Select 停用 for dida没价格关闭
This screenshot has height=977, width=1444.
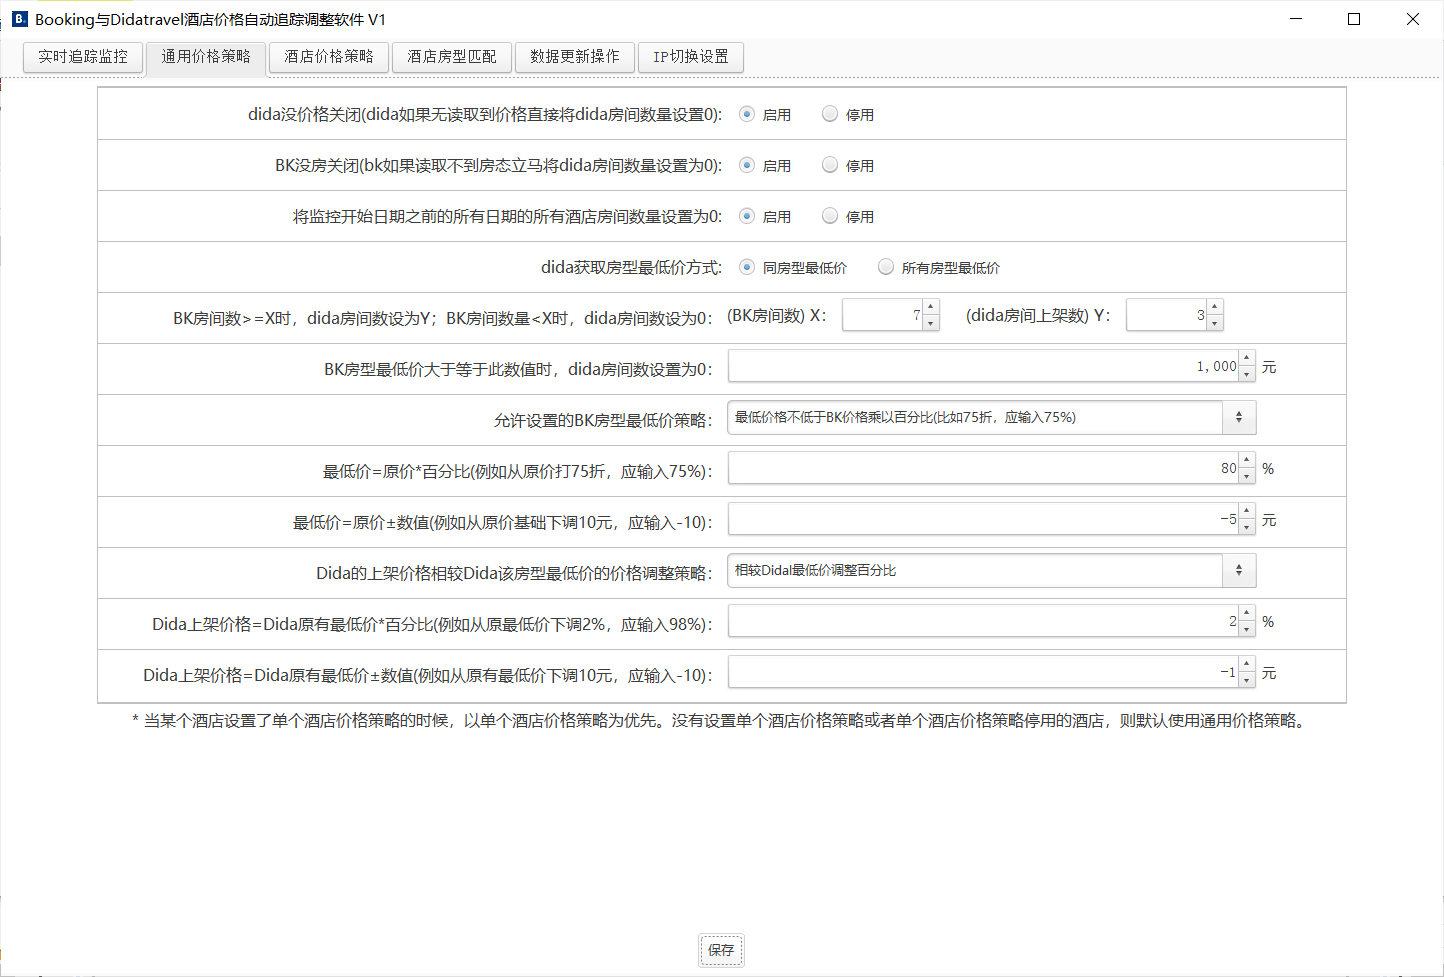pyautogui.click(x=830, y=114)
